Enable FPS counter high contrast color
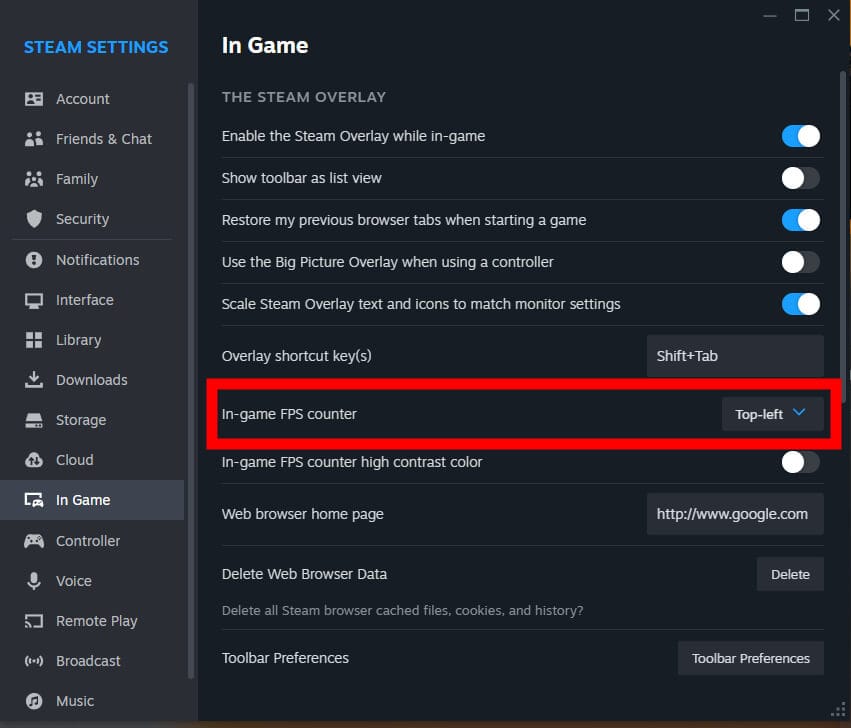851x728 pixels. pos(801,462)
